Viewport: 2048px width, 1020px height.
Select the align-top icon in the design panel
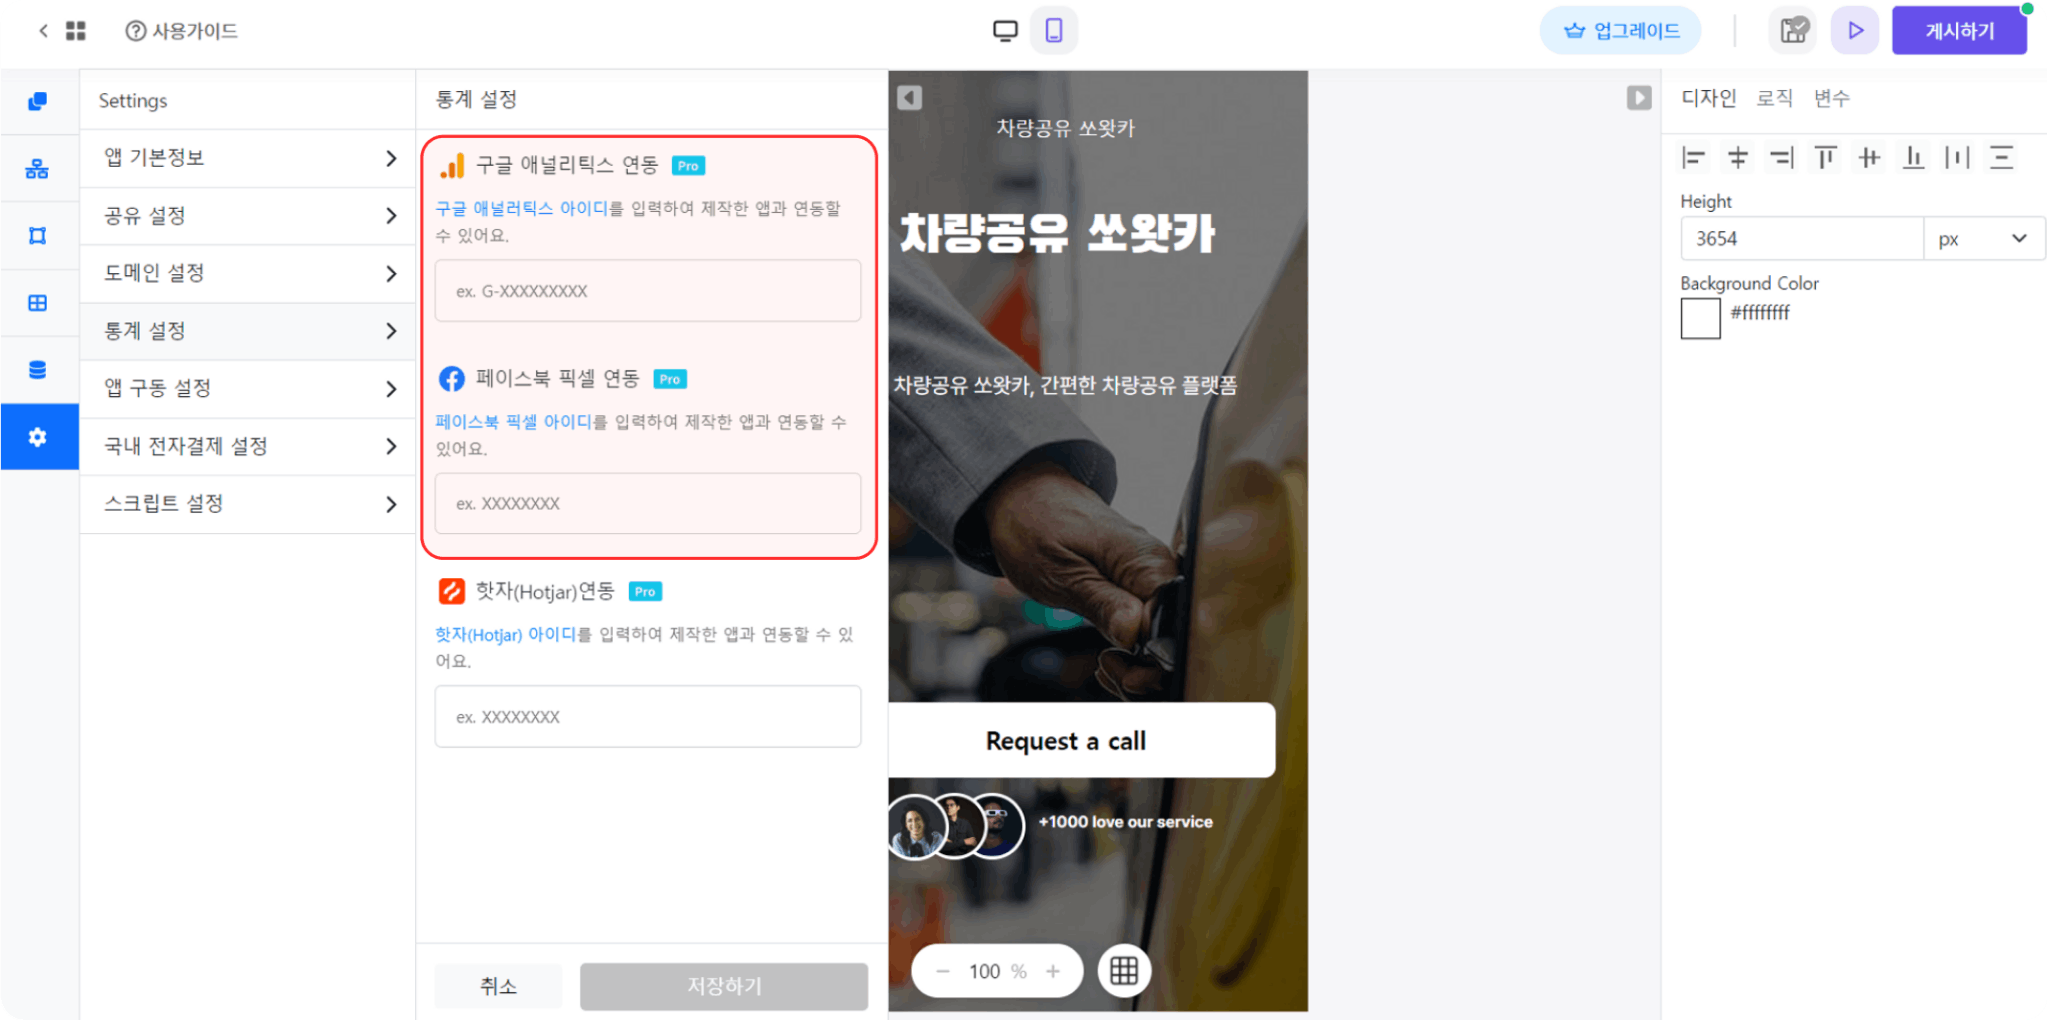pos(1825,157)
